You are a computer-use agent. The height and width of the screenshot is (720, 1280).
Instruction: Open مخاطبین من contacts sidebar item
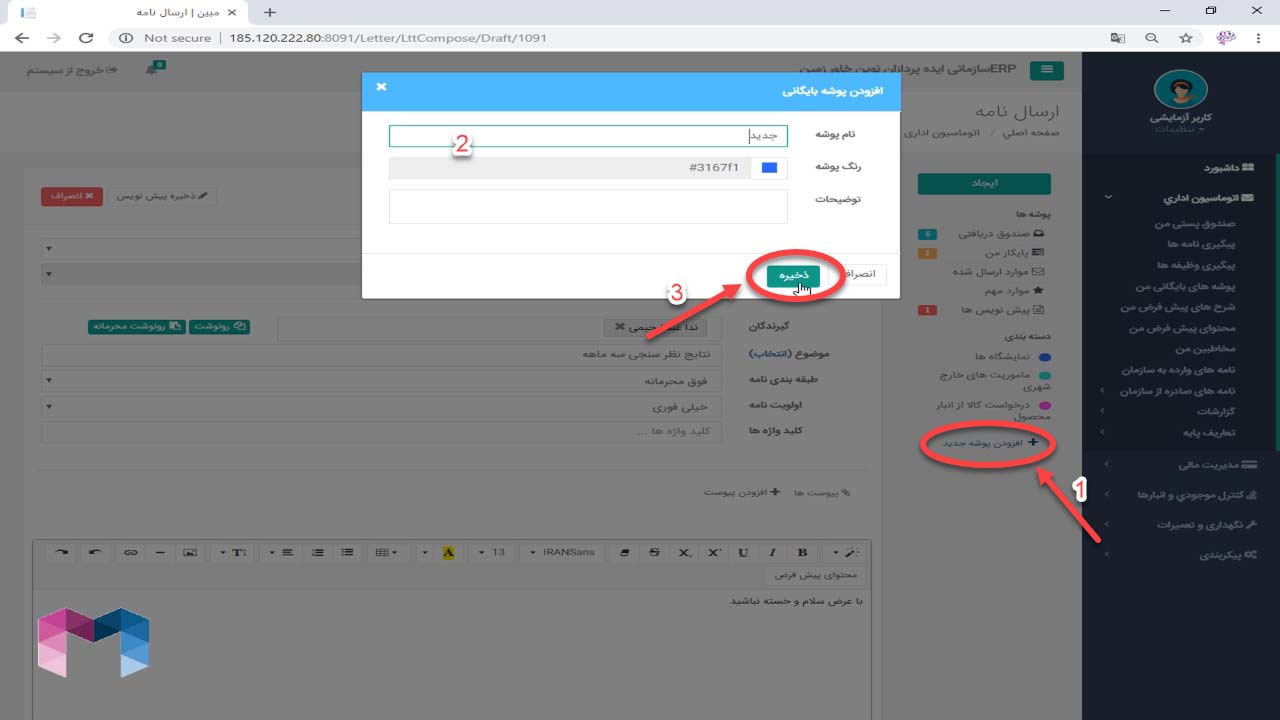[x=1206, y=349]
